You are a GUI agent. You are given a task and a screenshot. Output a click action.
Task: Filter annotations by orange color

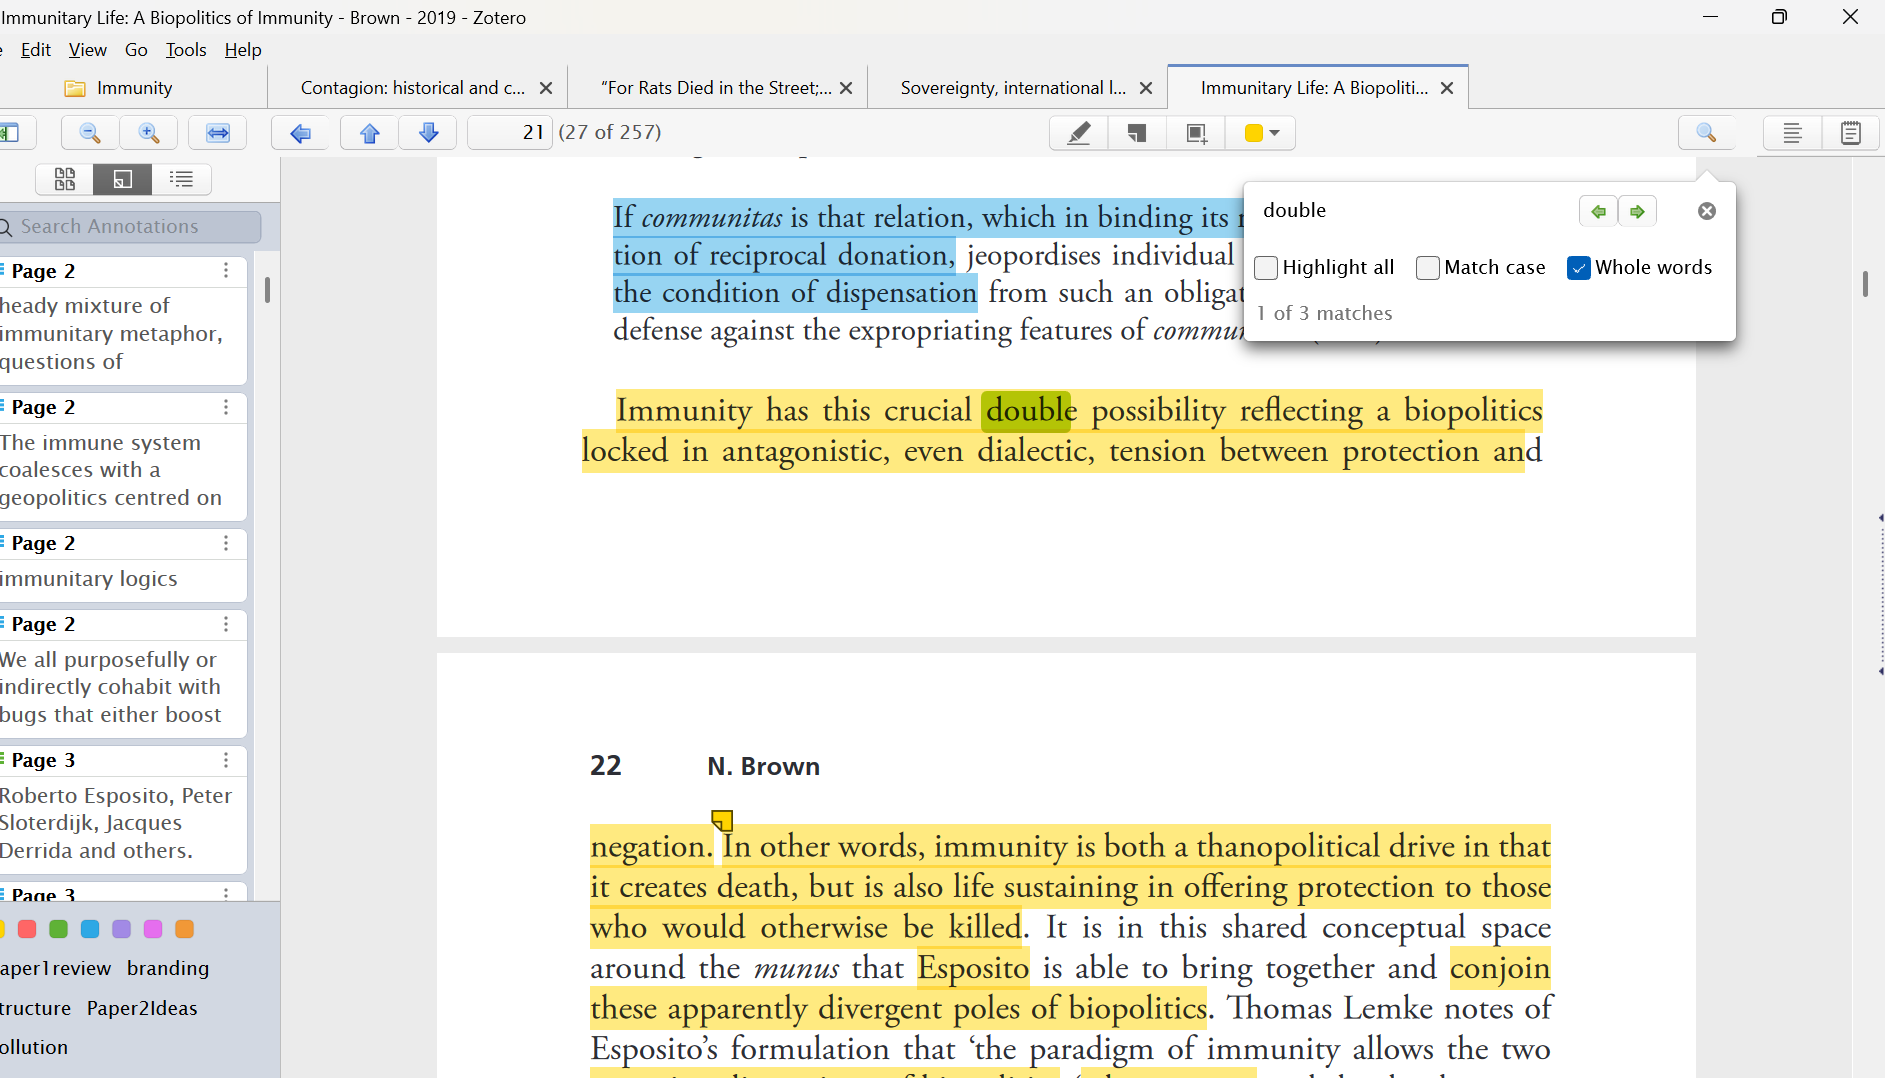184,929
